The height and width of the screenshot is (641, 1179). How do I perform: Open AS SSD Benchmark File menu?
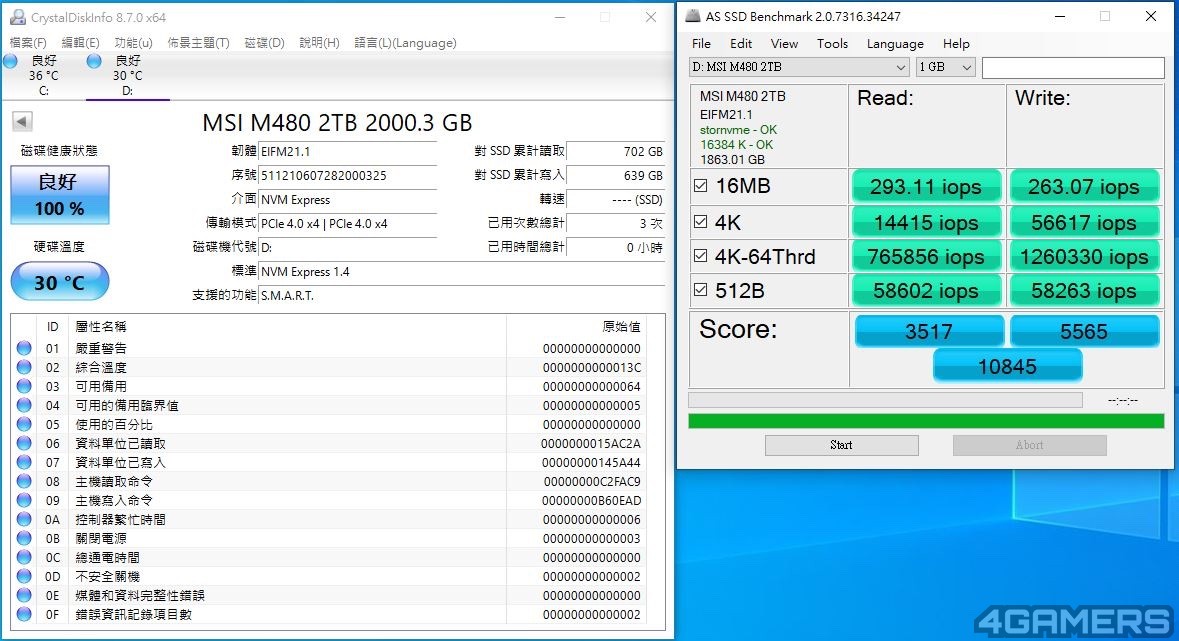(702, 44)
